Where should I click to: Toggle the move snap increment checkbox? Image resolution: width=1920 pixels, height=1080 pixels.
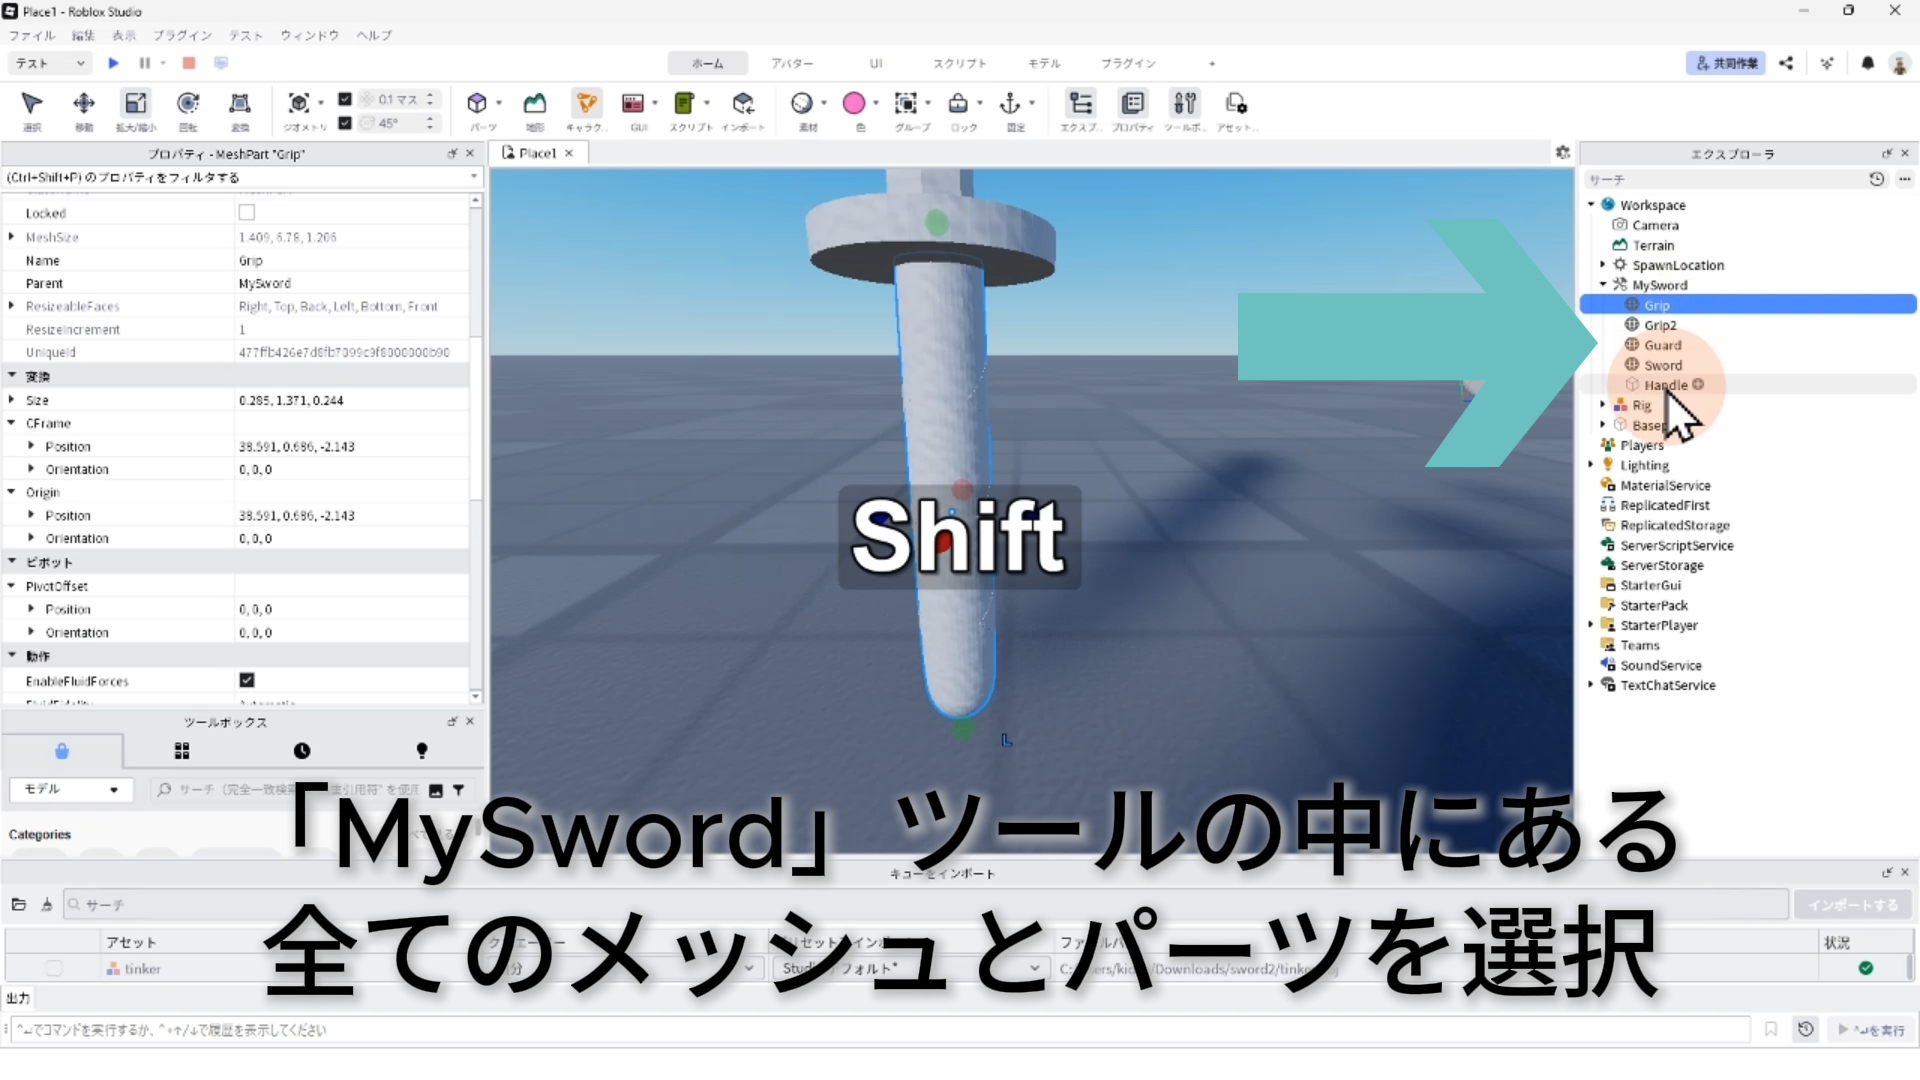(345, 99)
